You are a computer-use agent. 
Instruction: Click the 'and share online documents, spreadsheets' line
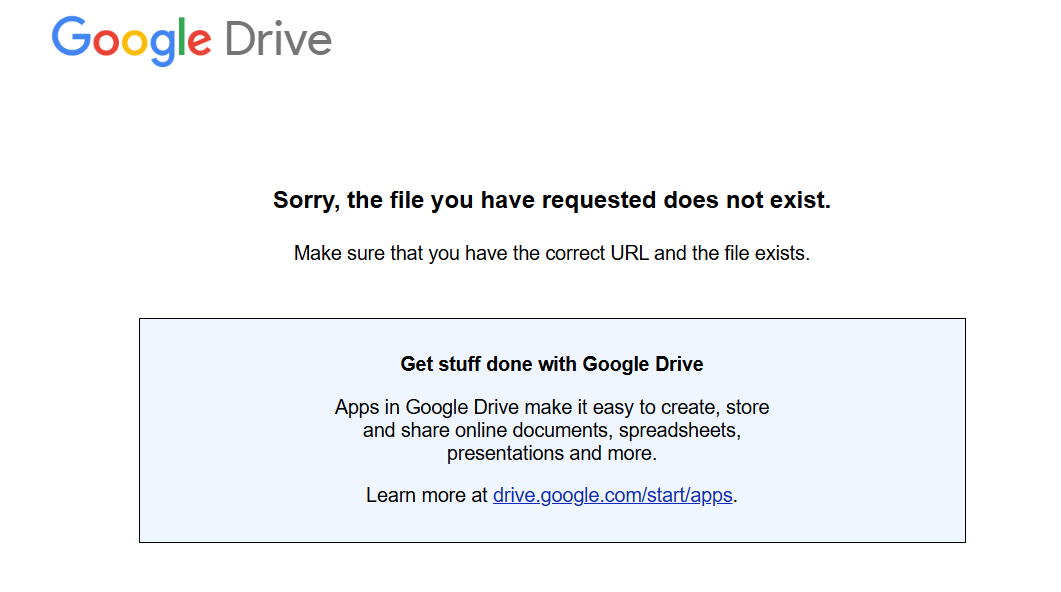tap(552, 431)
